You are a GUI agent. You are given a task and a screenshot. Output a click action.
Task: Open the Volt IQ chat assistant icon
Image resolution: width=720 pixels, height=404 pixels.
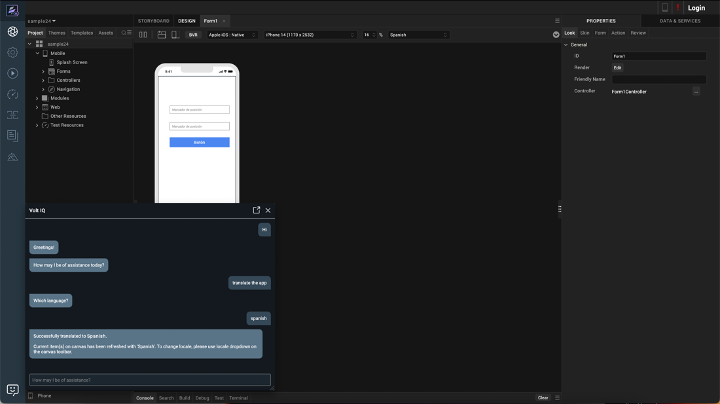12,390
